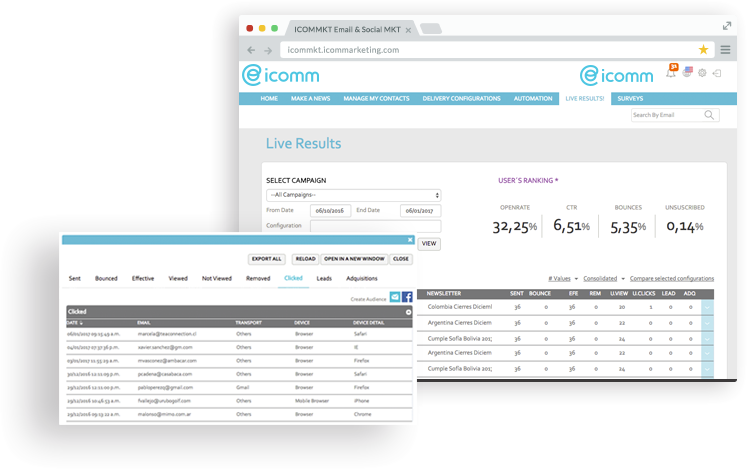Click the TRANSPORT column header
747x469 pixels.
249,323
